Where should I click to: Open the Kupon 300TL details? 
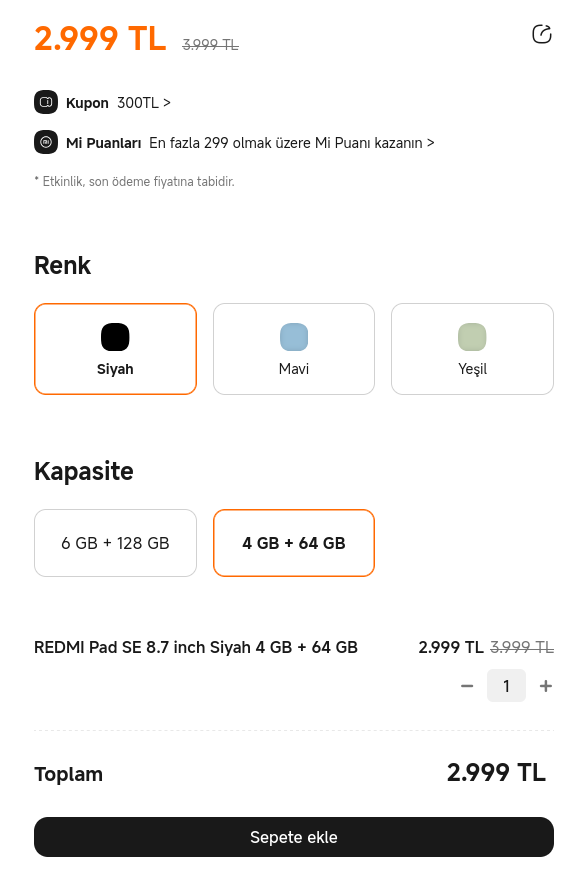(x=144, y=103)
